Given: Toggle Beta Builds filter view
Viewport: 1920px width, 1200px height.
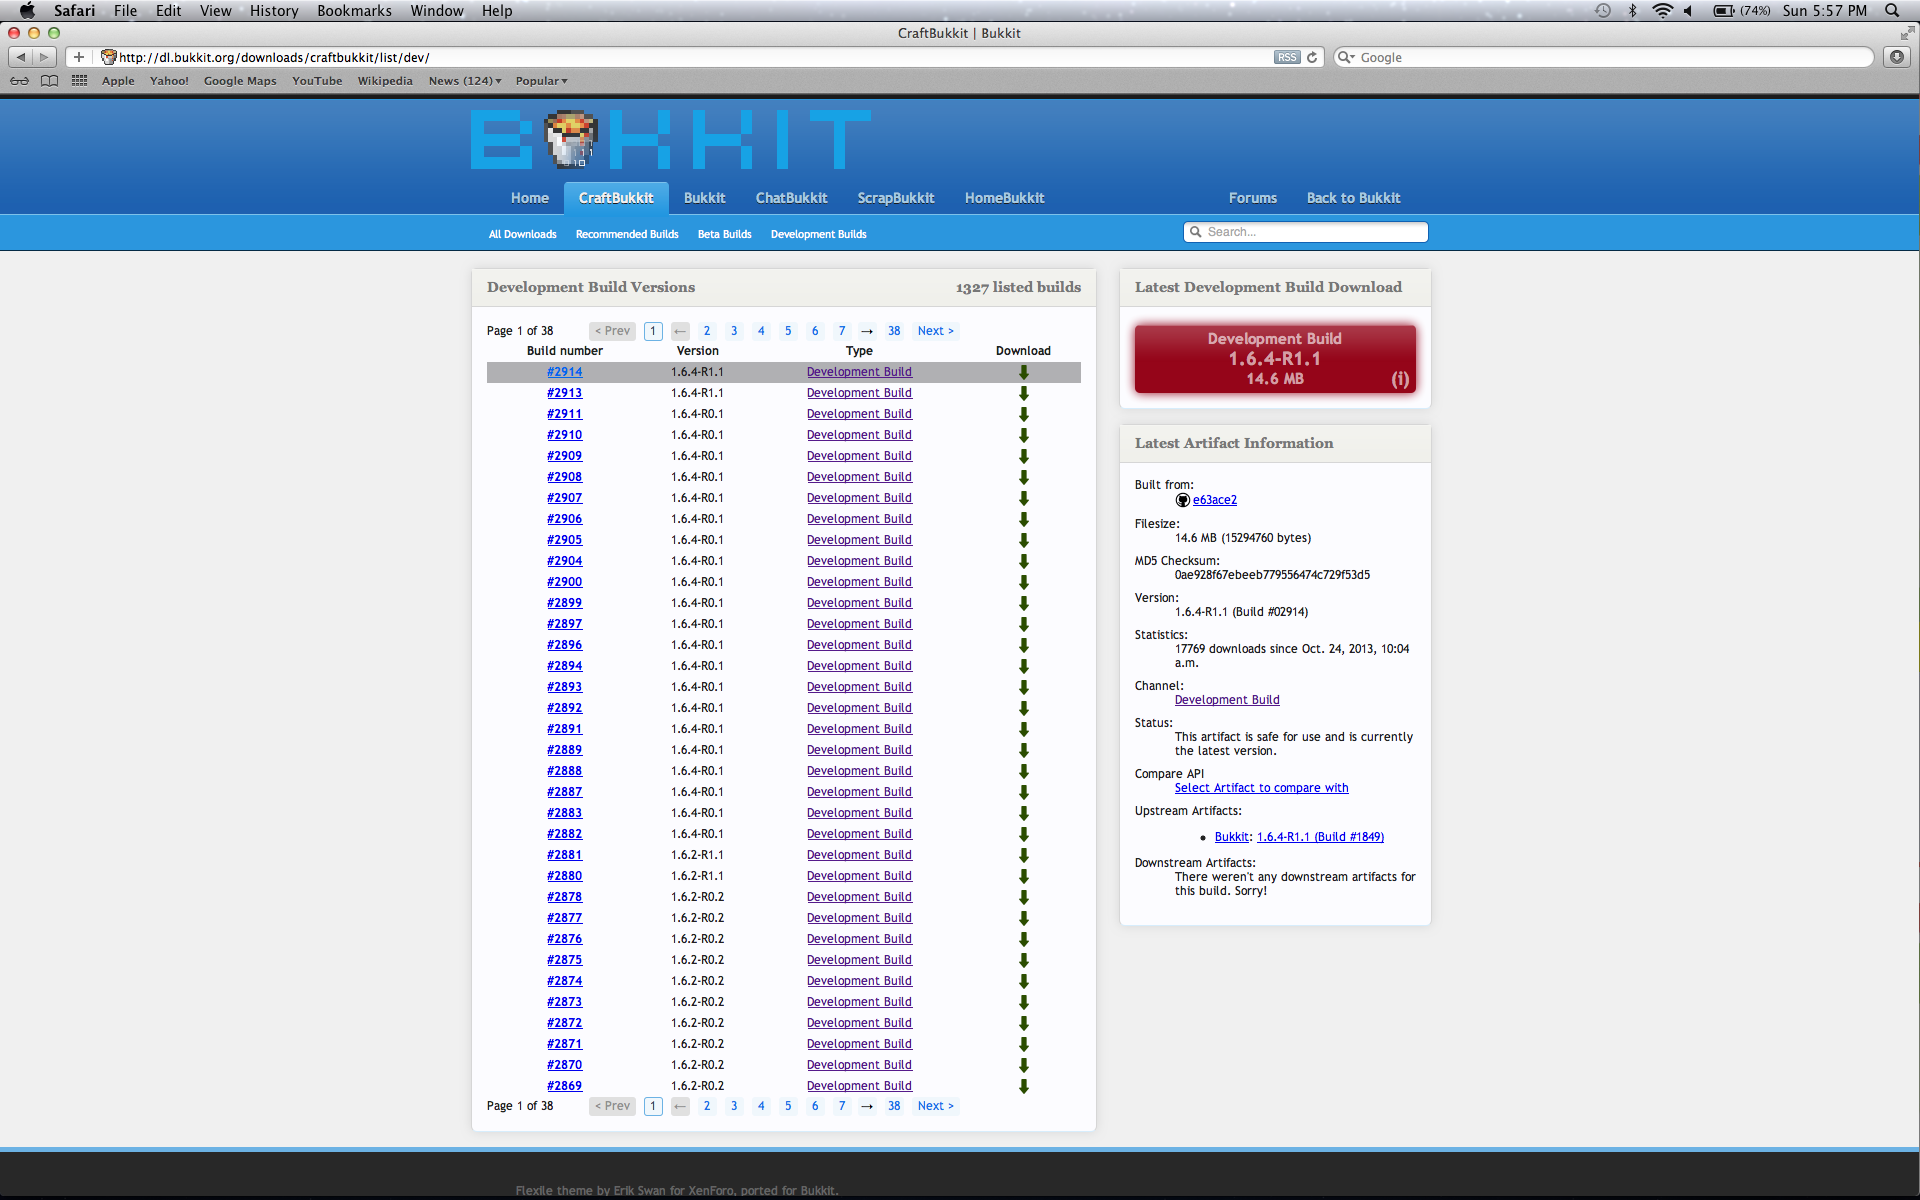Looking at the screenshot, I should coord(722,234).
